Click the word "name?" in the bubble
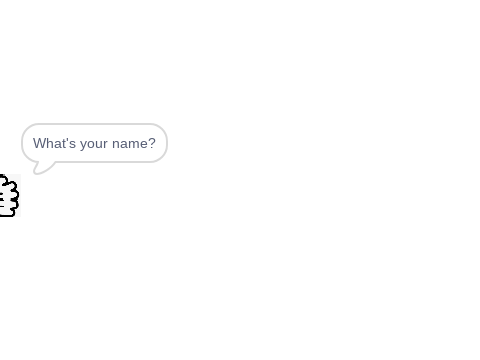Image resolution: width=480 pixels, height=360 pixels. (134, 143)
